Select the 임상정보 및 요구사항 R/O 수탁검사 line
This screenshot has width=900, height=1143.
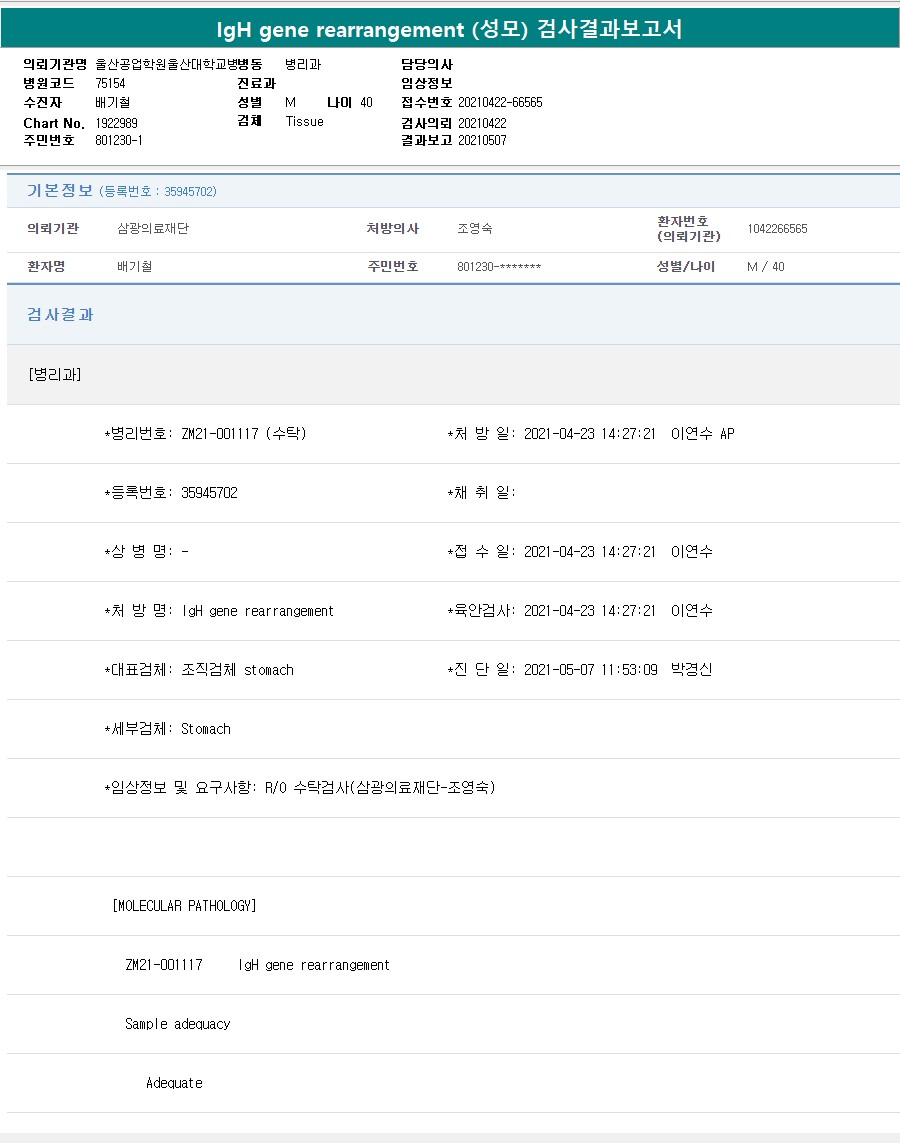point(300,788)
